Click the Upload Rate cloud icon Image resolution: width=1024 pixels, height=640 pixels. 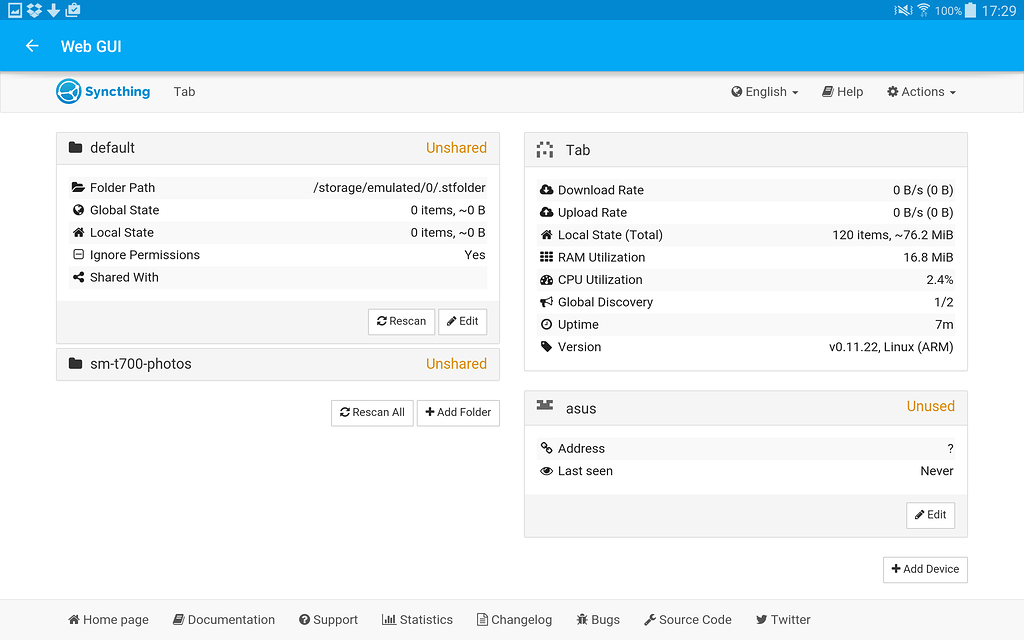pos(545,212)
